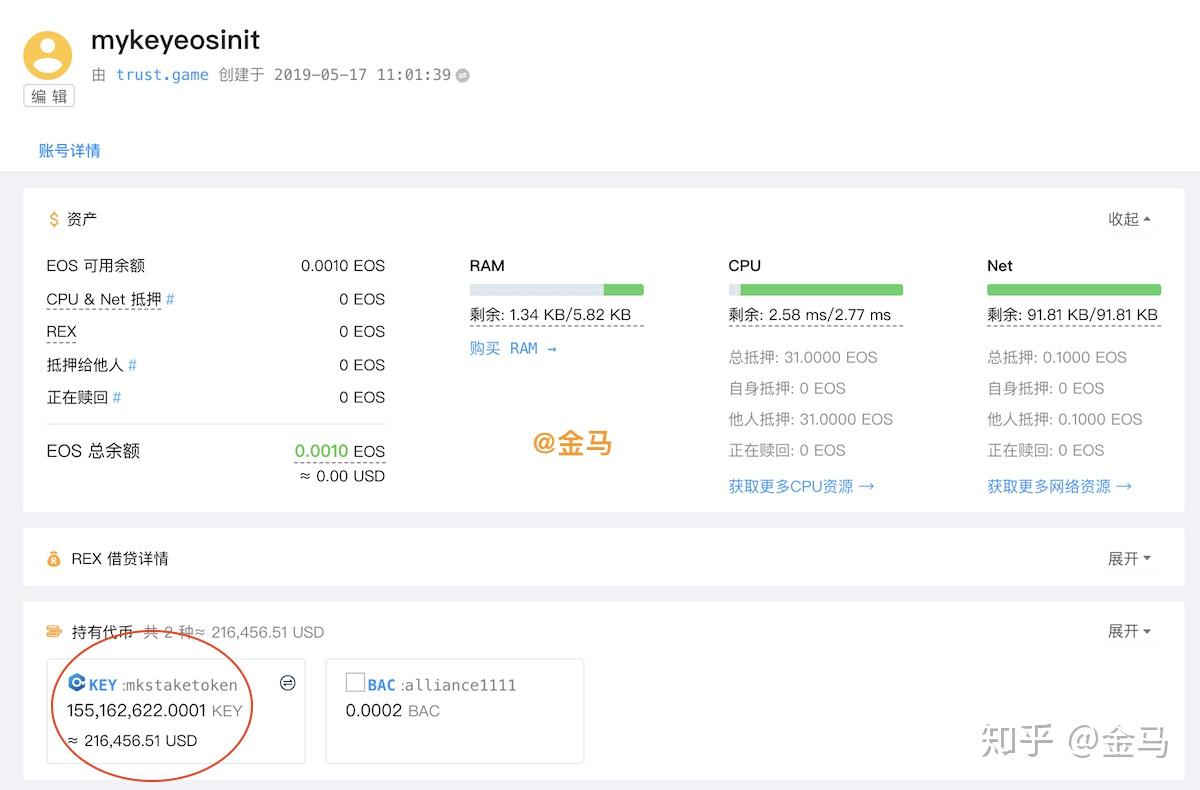Click the Net usage progress bar

(x=1074, y=290)
